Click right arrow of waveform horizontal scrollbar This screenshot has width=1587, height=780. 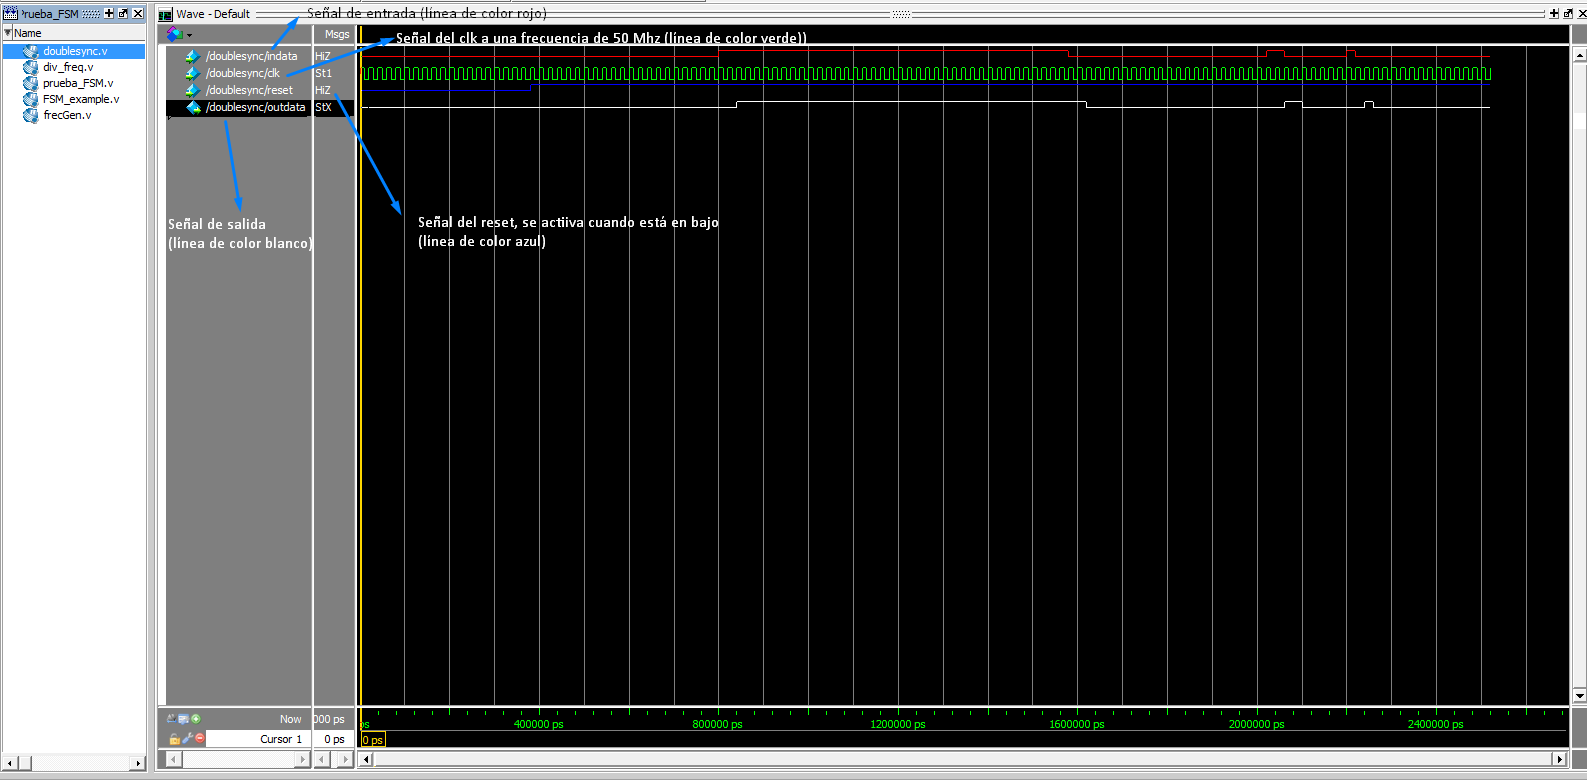point(1559,760)
